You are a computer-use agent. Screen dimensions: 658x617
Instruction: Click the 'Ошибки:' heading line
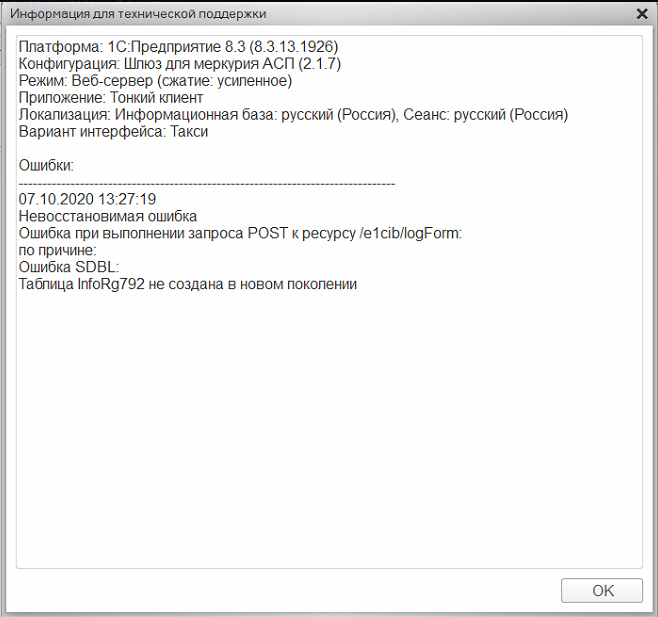pyautogui.click(x=46, y=165)
